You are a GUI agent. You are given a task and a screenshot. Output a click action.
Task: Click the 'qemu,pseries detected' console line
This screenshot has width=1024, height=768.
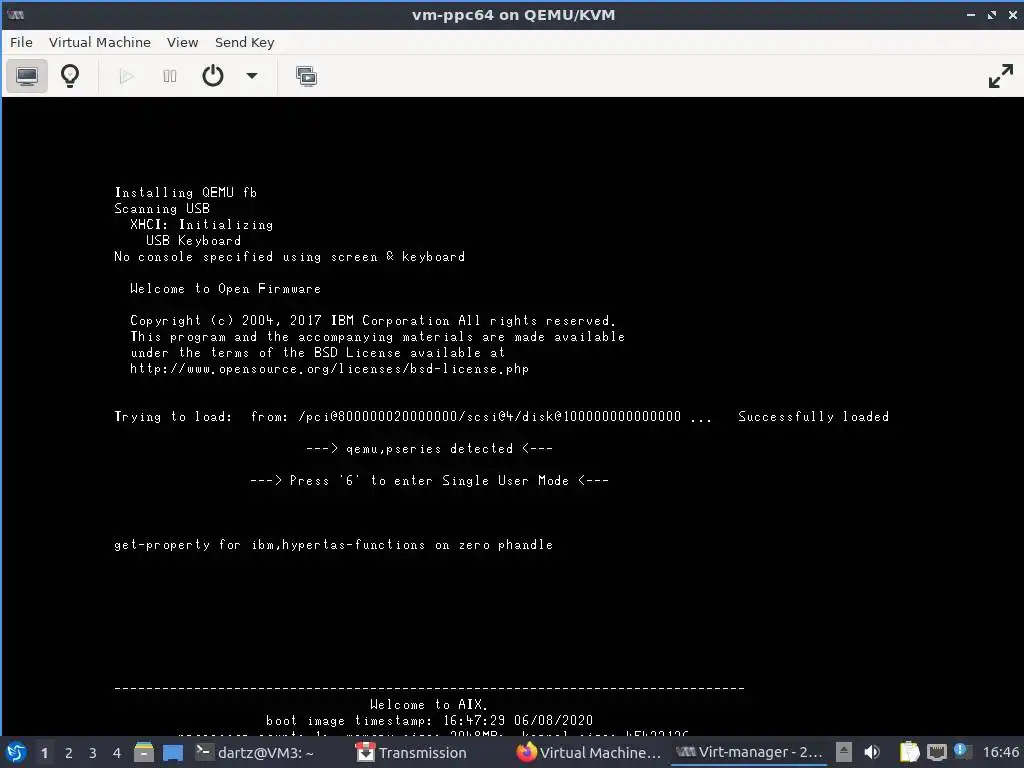tap(429, 449)
